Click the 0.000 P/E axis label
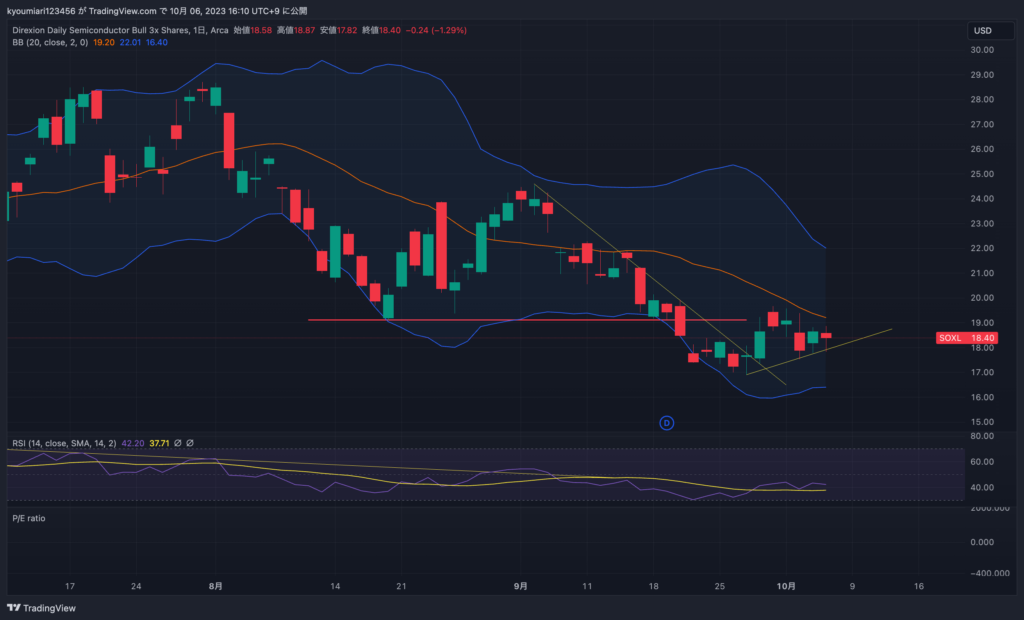The height and width of the screenshot is (620, 1024). click(982, 542)
